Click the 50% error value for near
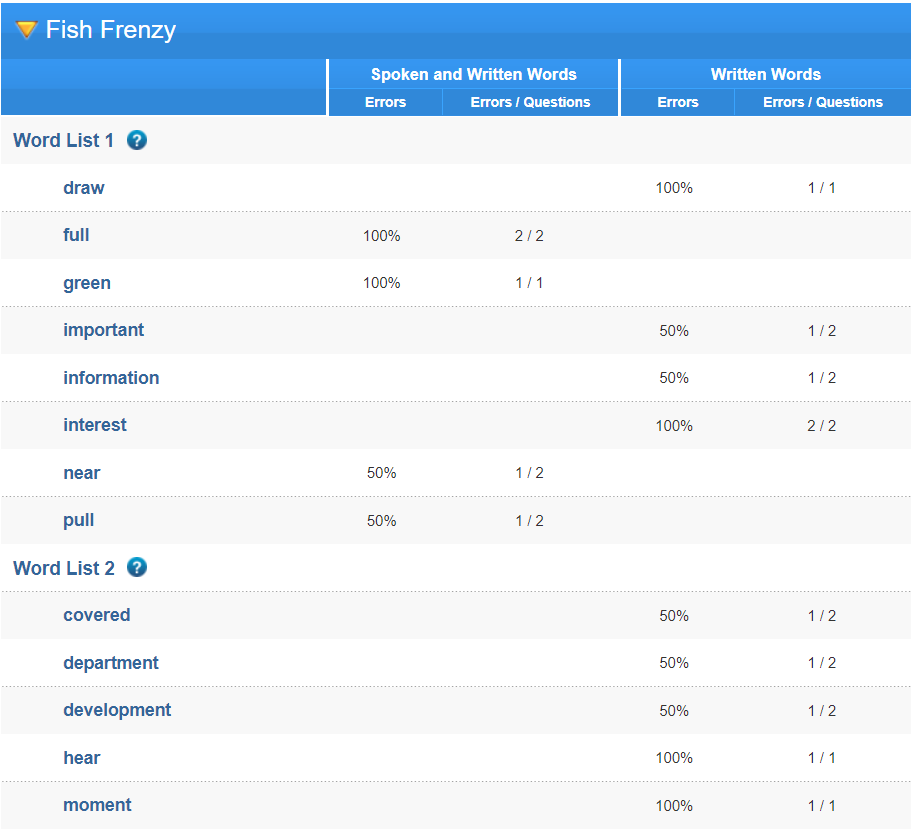 click(382, 473)
